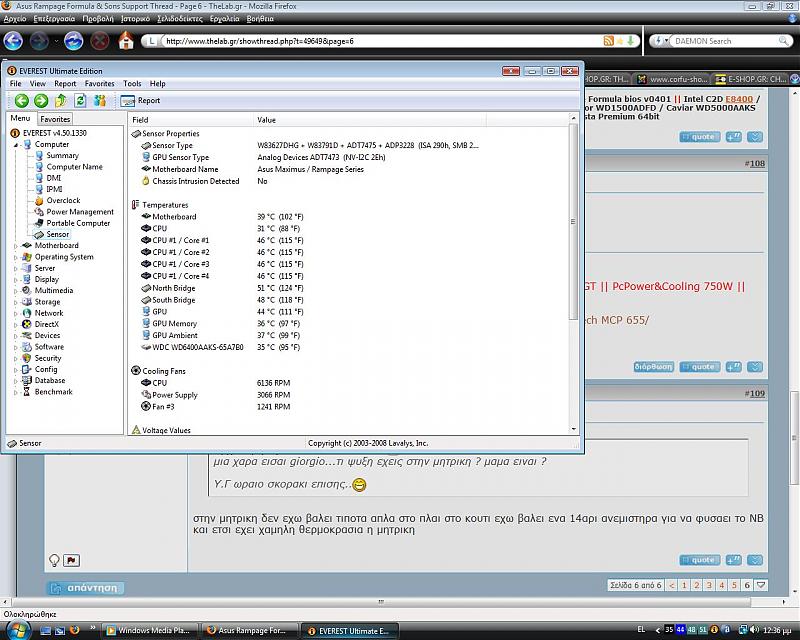Select the North Bridge temperature row
800x640 pixels.
[222, 288]
